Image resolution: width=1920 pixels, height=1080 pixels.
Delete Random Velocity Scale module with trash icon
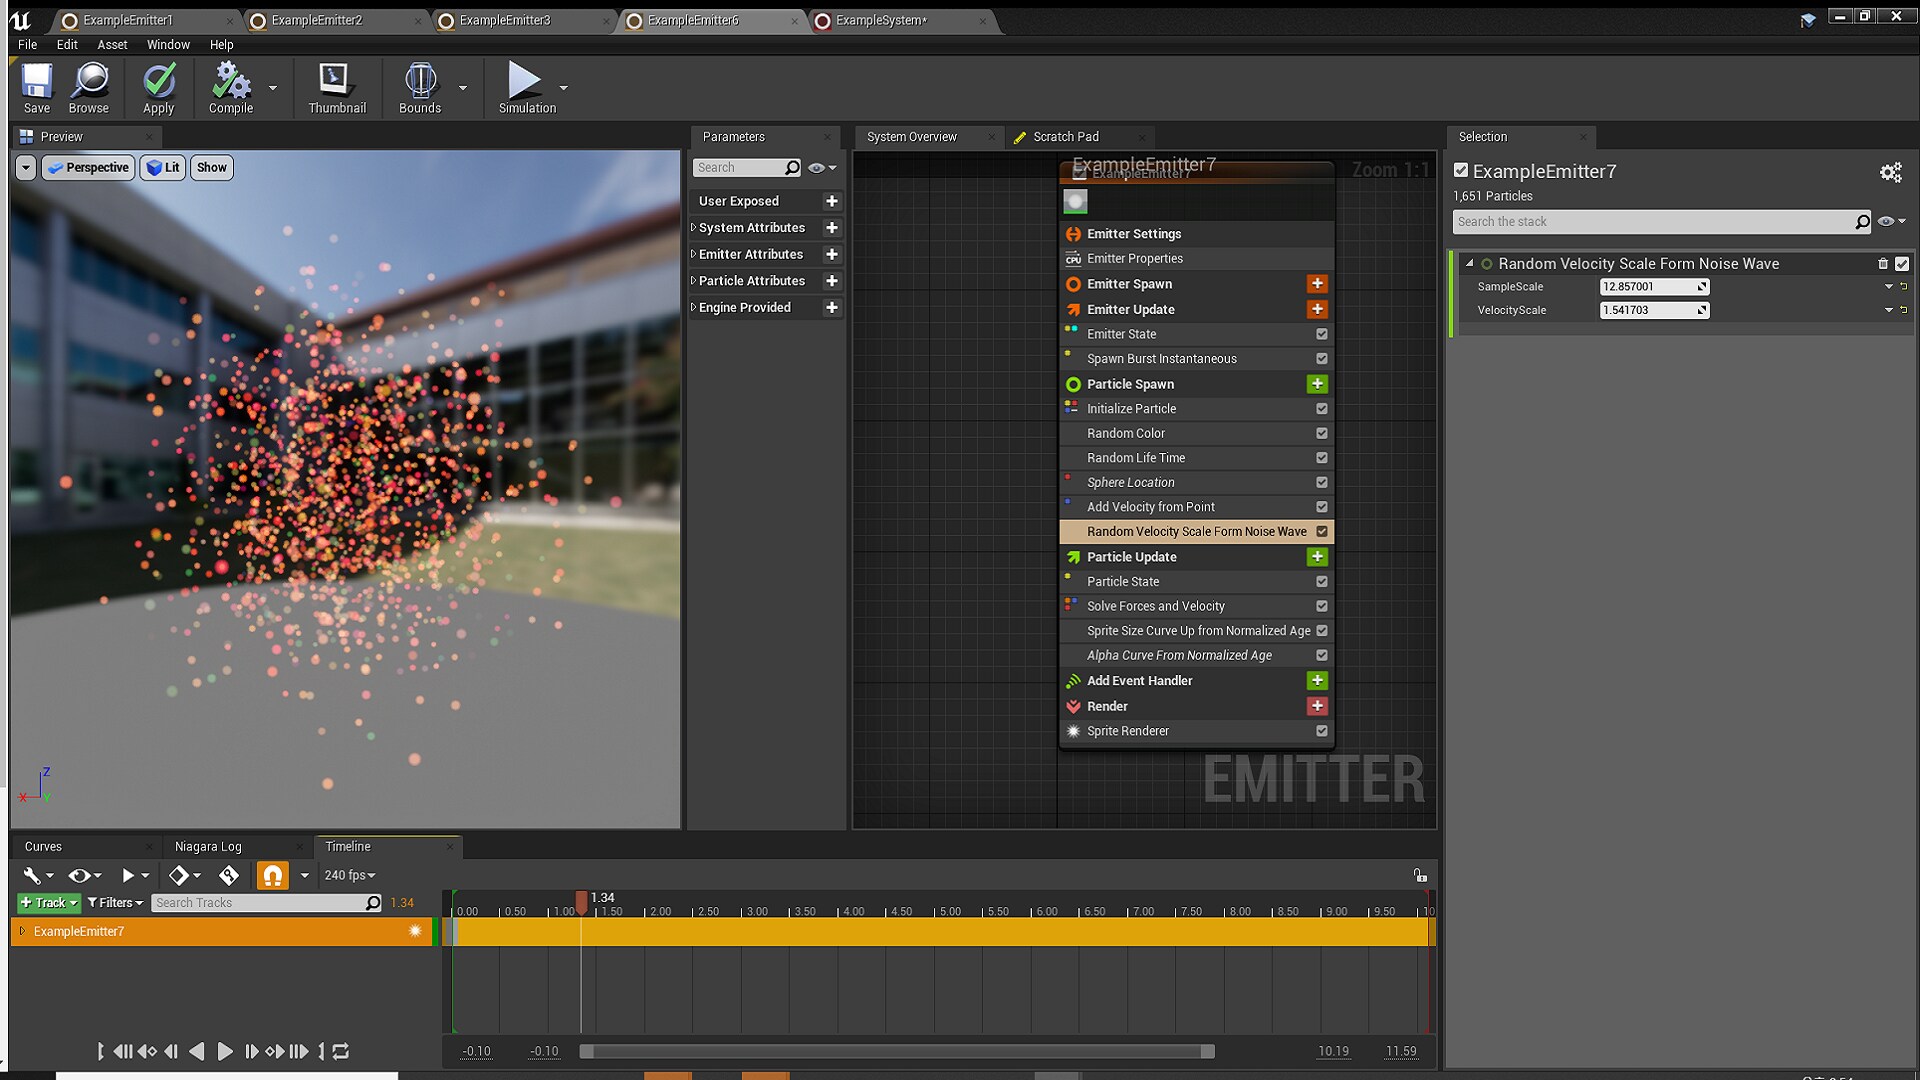1883,264
